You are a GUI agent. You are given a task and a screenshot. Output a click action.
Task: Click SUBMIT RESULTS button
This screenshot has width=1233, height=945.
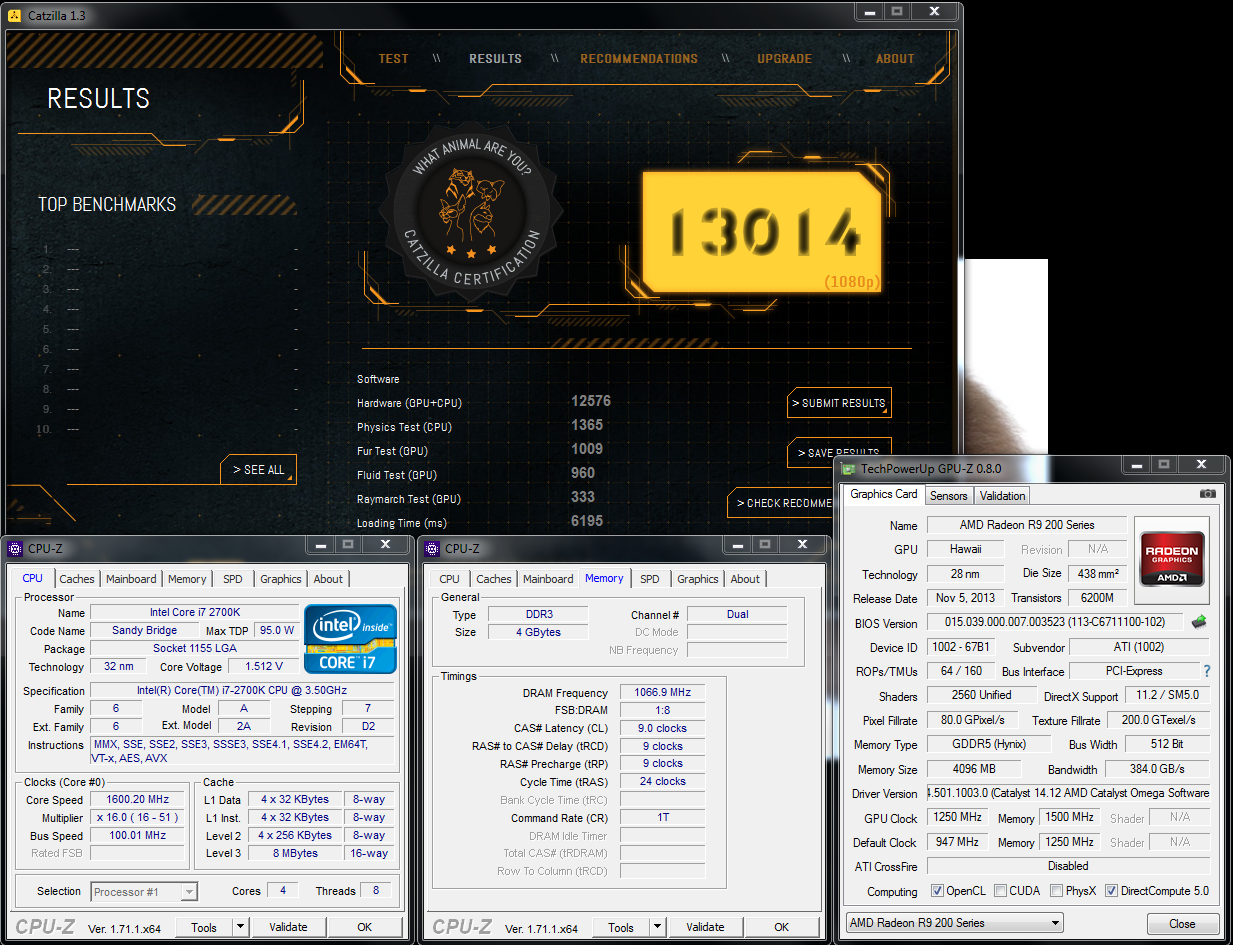click(x=839, y=403)
